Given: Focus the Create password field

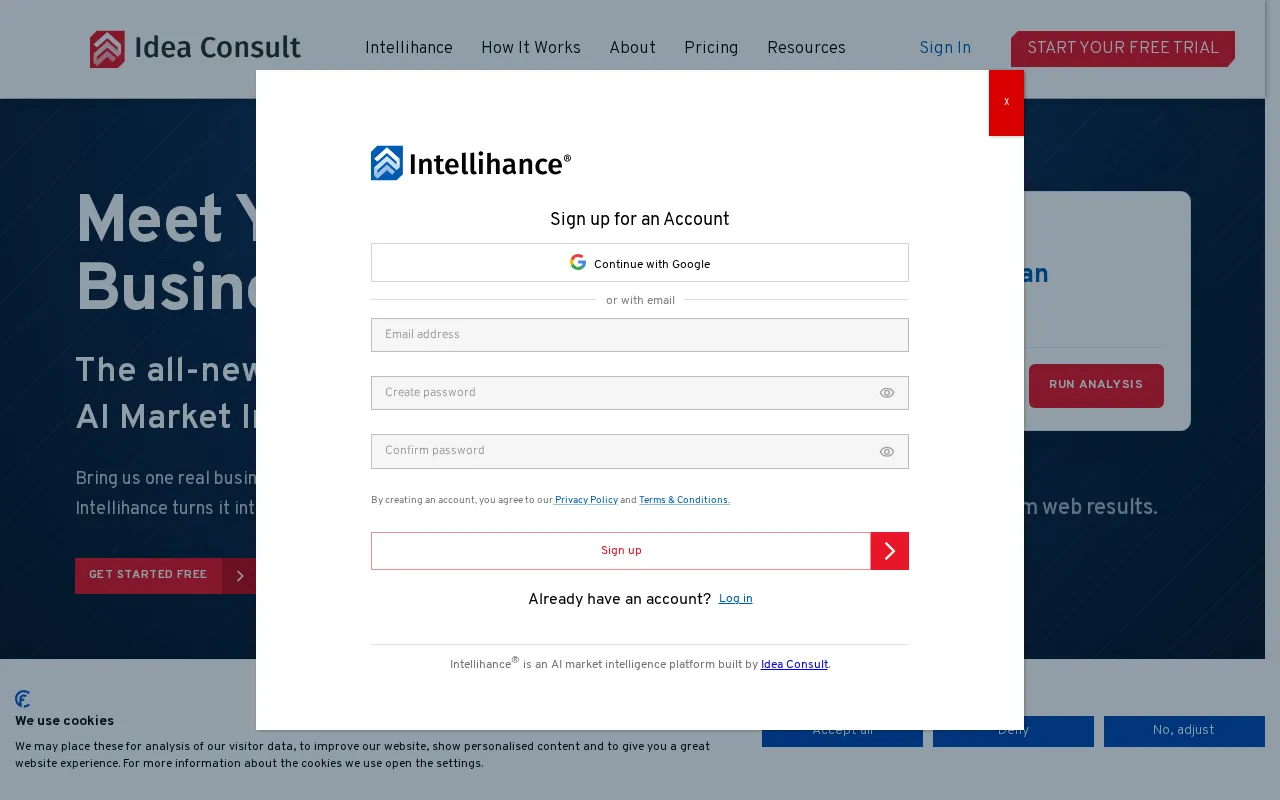Looking at the screenshot, I should [x=640, y=393].
